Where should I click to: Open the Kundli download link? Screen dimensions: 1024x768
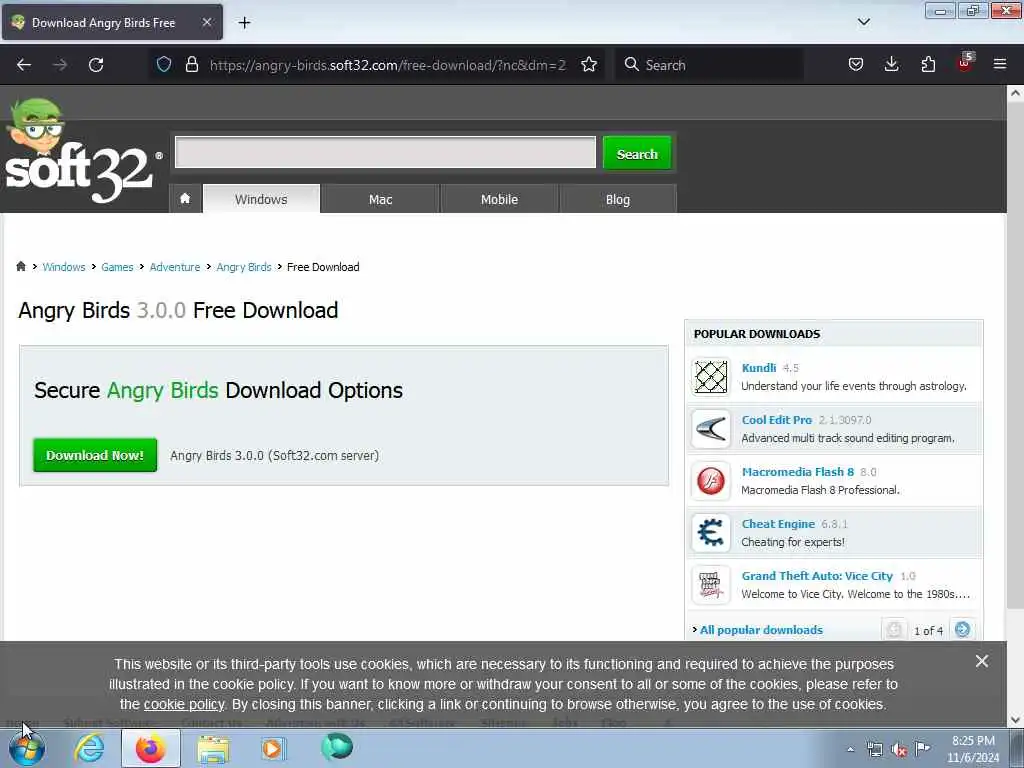[x=759, y=368]
